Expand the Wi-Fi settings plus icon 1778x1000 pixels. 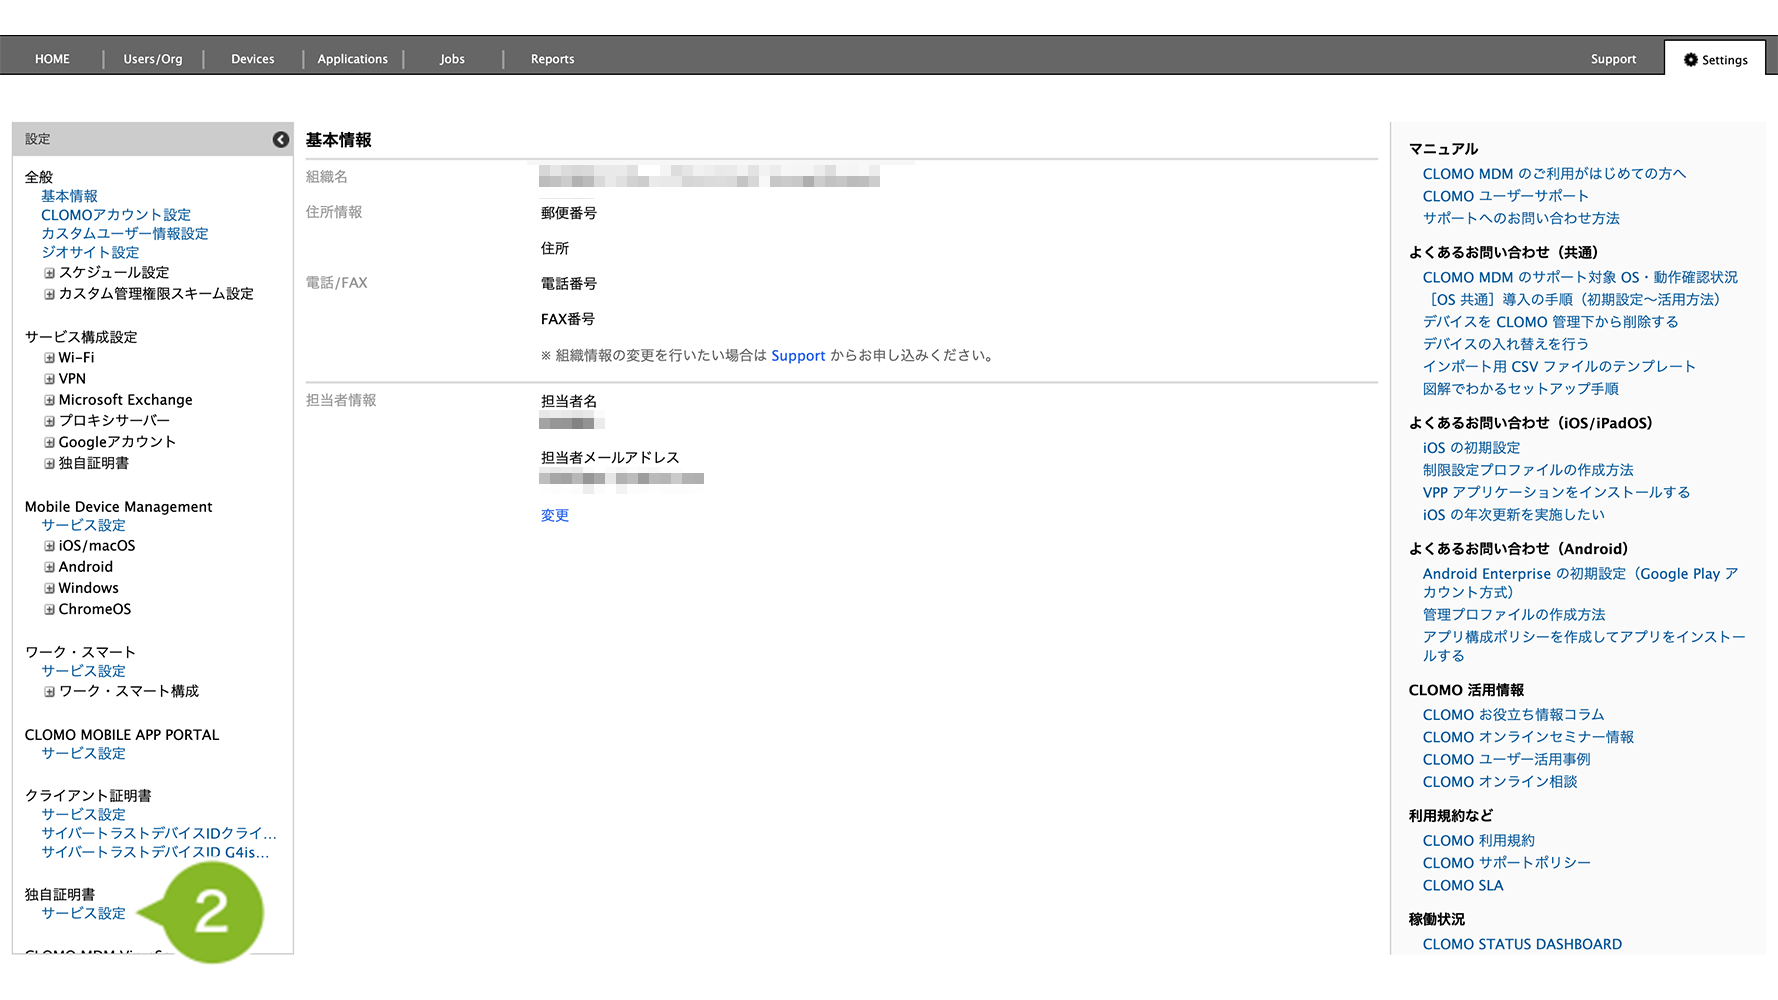click(49, 358)
